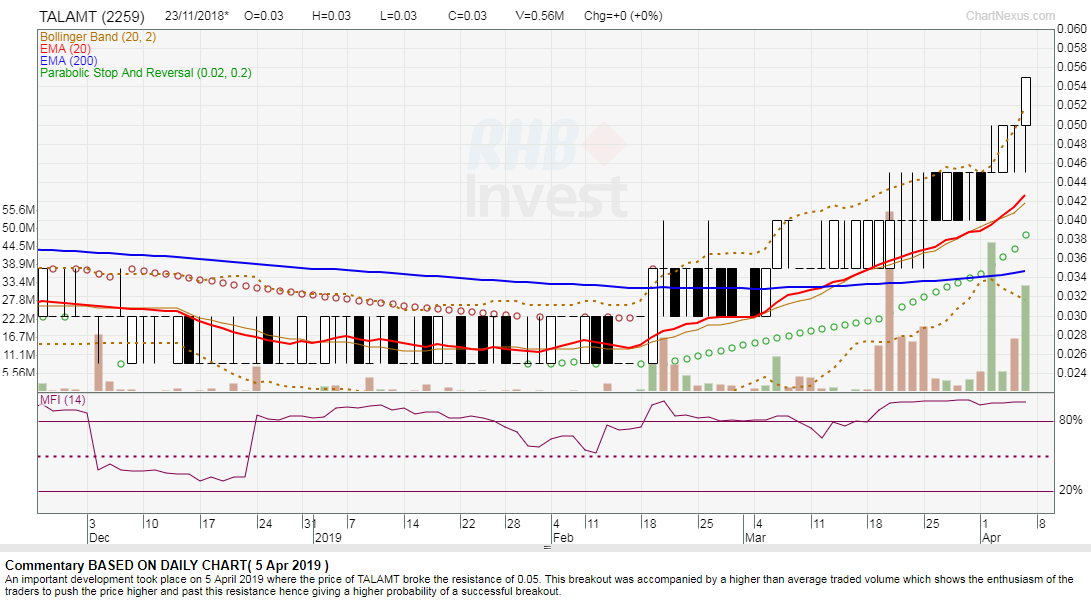Click the L=0.03 low price value

pyautogui.click(x=398, y=15)
